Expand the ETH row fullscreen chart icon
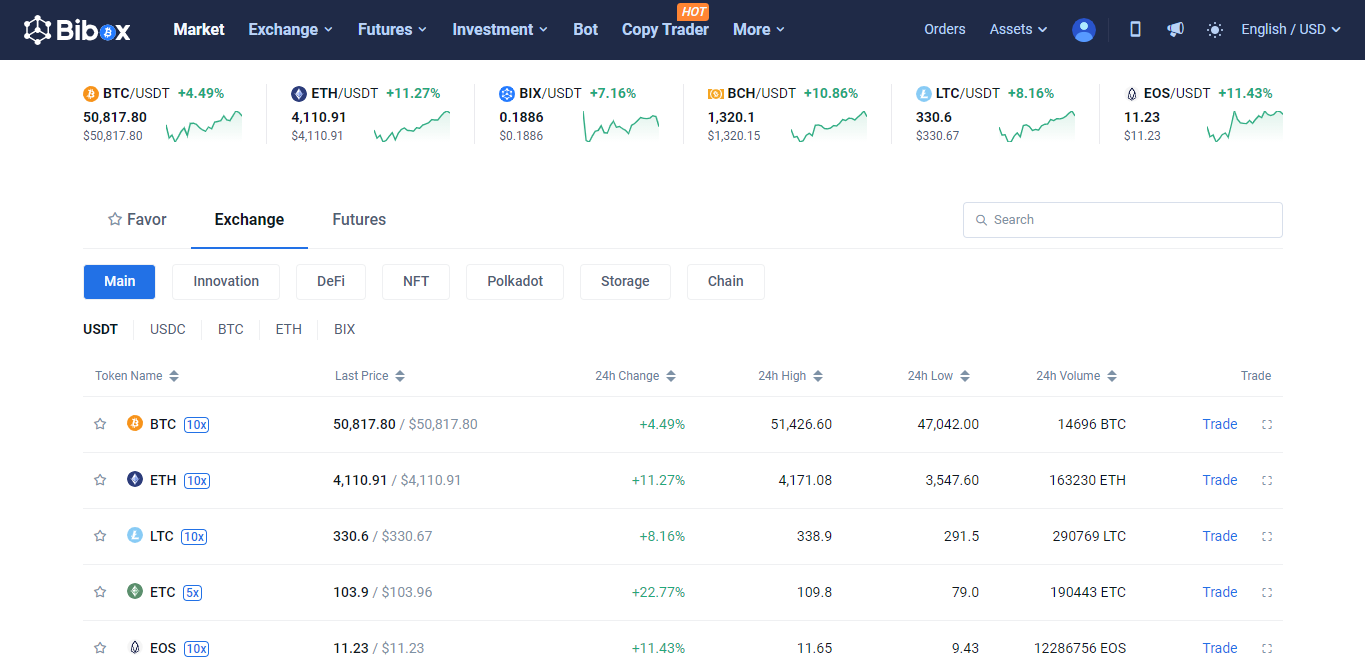 (1267, 480)
